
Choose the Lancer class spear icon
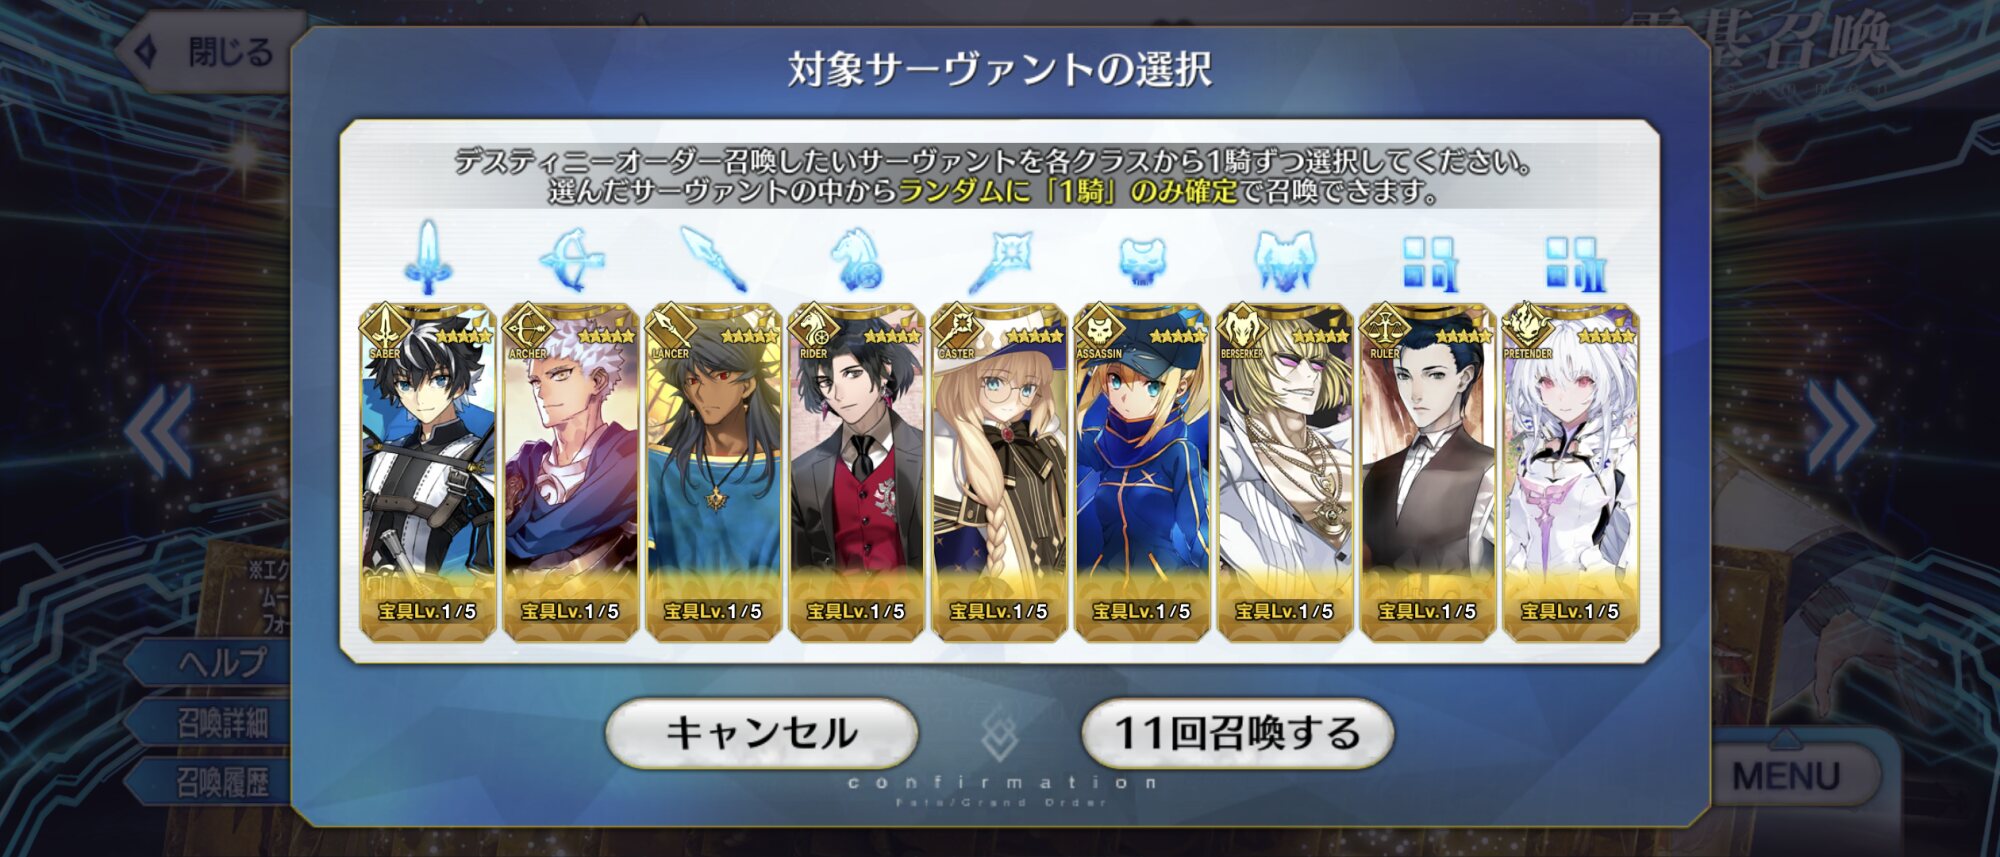point(714,259)
